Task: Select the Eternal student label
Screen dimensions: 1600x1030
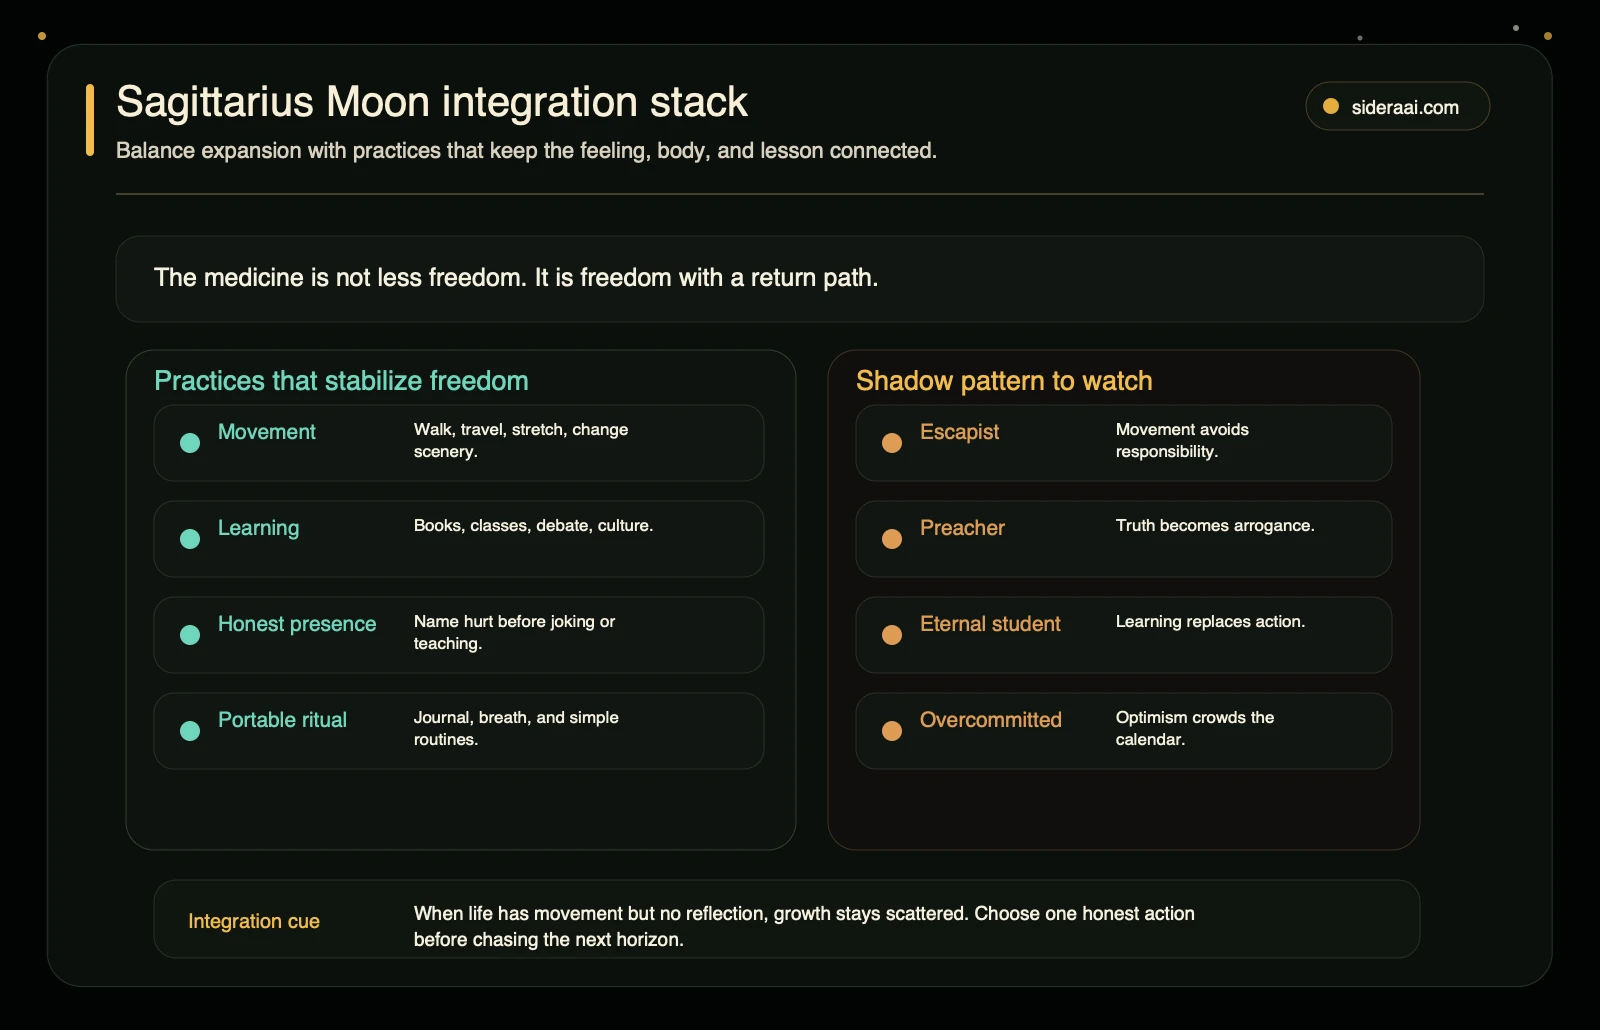Action: click(x=991, y=624)
